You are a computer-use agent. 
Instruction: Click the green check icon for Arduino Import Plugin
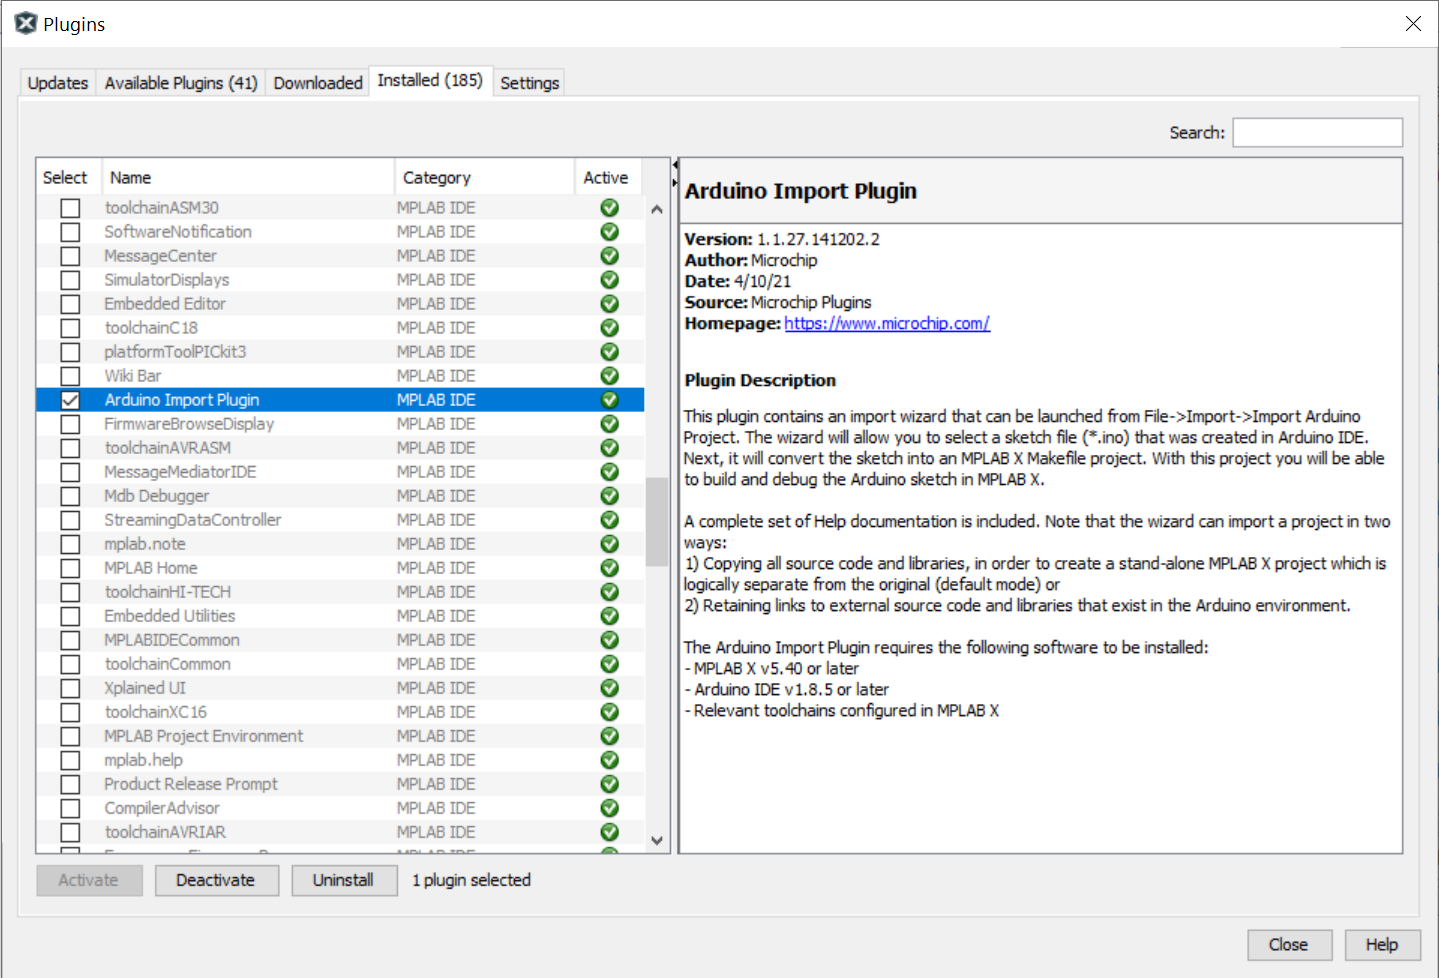pyautogui.click(x=609, y=400)
